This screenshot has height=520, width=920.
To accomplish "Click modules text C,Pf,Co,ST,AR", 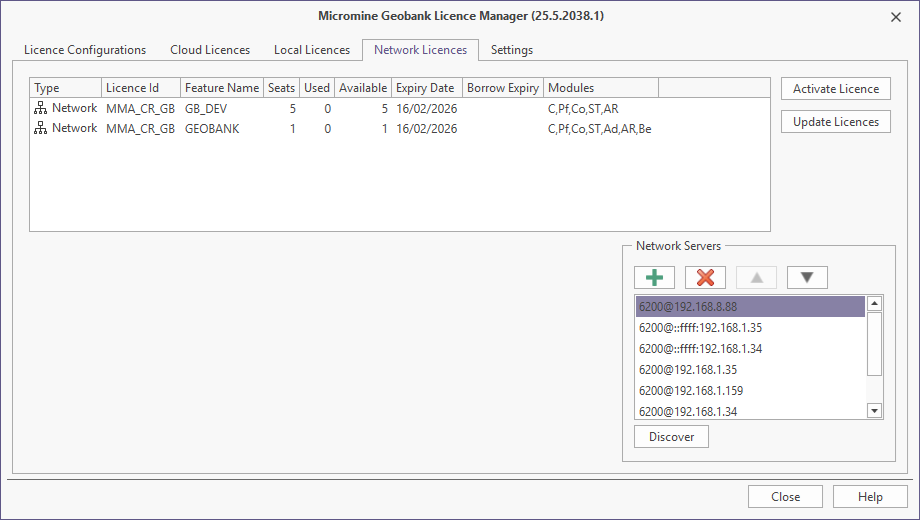I will click(583, 109).
